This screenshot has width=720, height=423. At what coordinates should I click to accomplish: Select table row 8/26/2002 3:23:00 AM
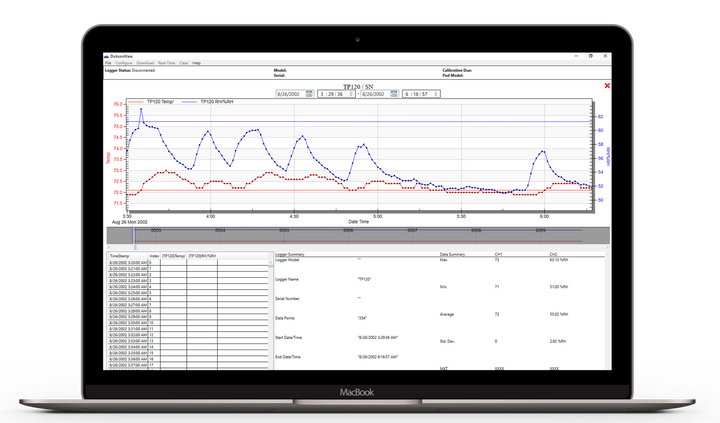pos(188,281)
